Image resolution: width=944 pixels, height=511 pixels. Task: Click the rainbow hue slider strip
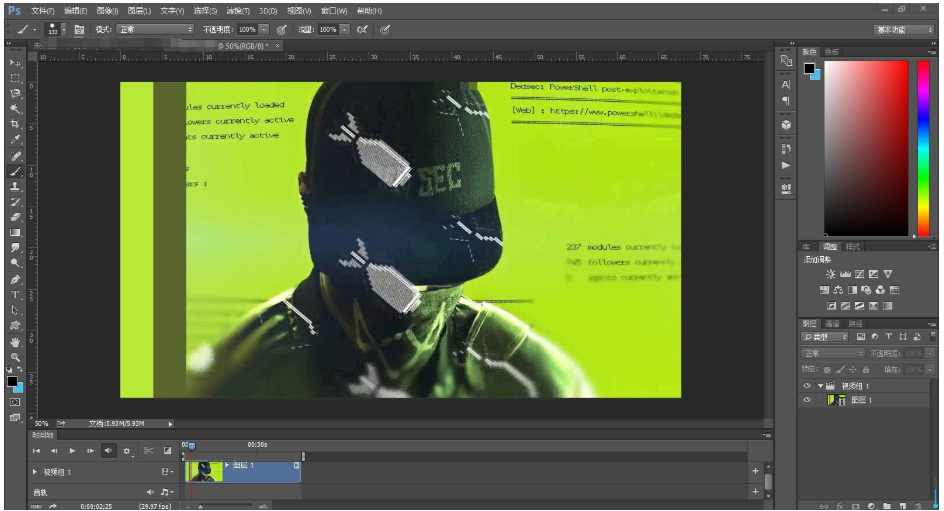[923, 148]
